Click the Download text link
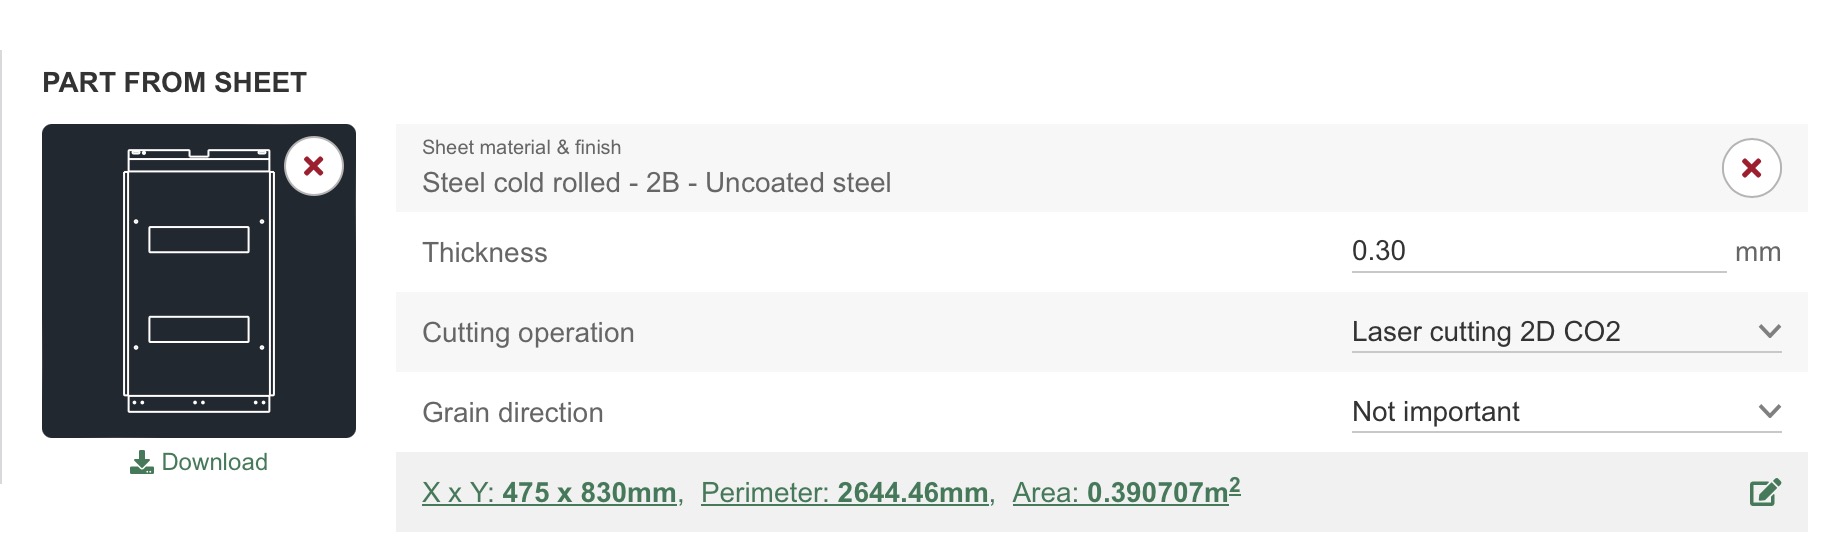This screenshot has width=1832, height=554. click(x=214, y=462)
